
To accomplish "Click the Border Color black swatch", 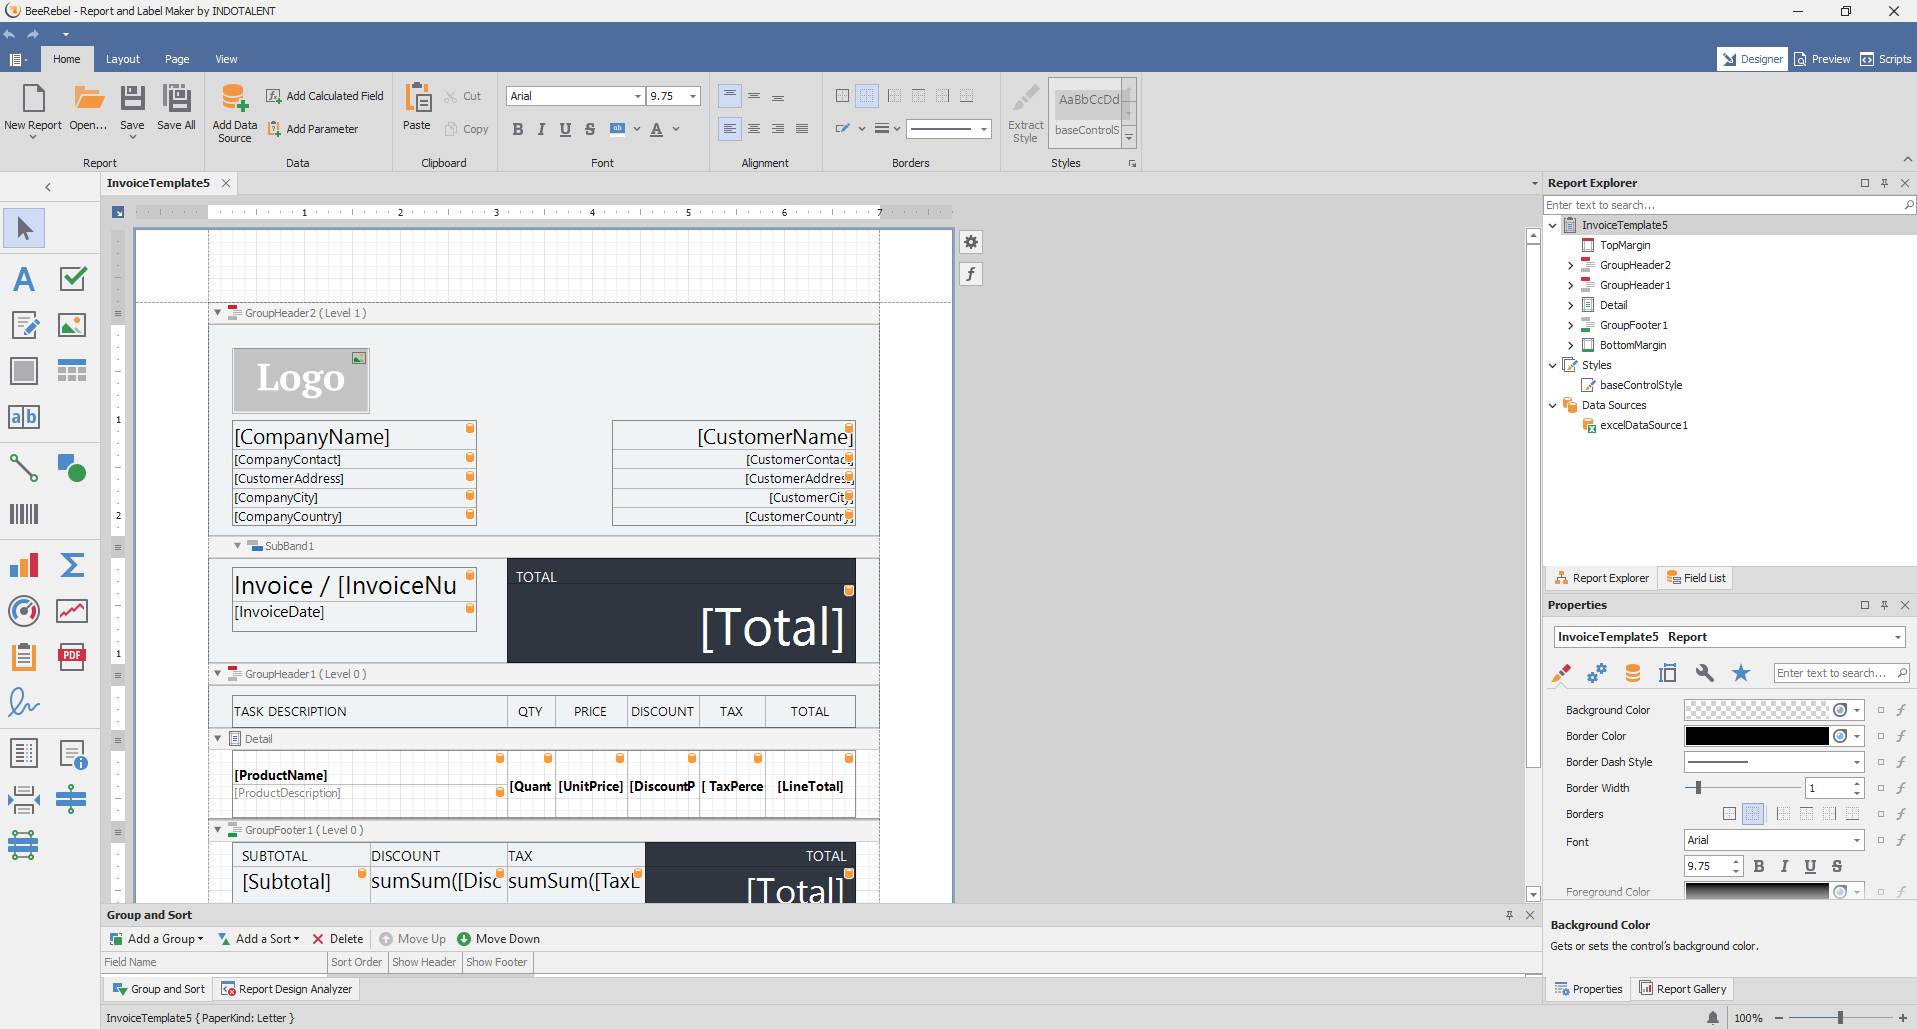I will (x=1756, y=736).
